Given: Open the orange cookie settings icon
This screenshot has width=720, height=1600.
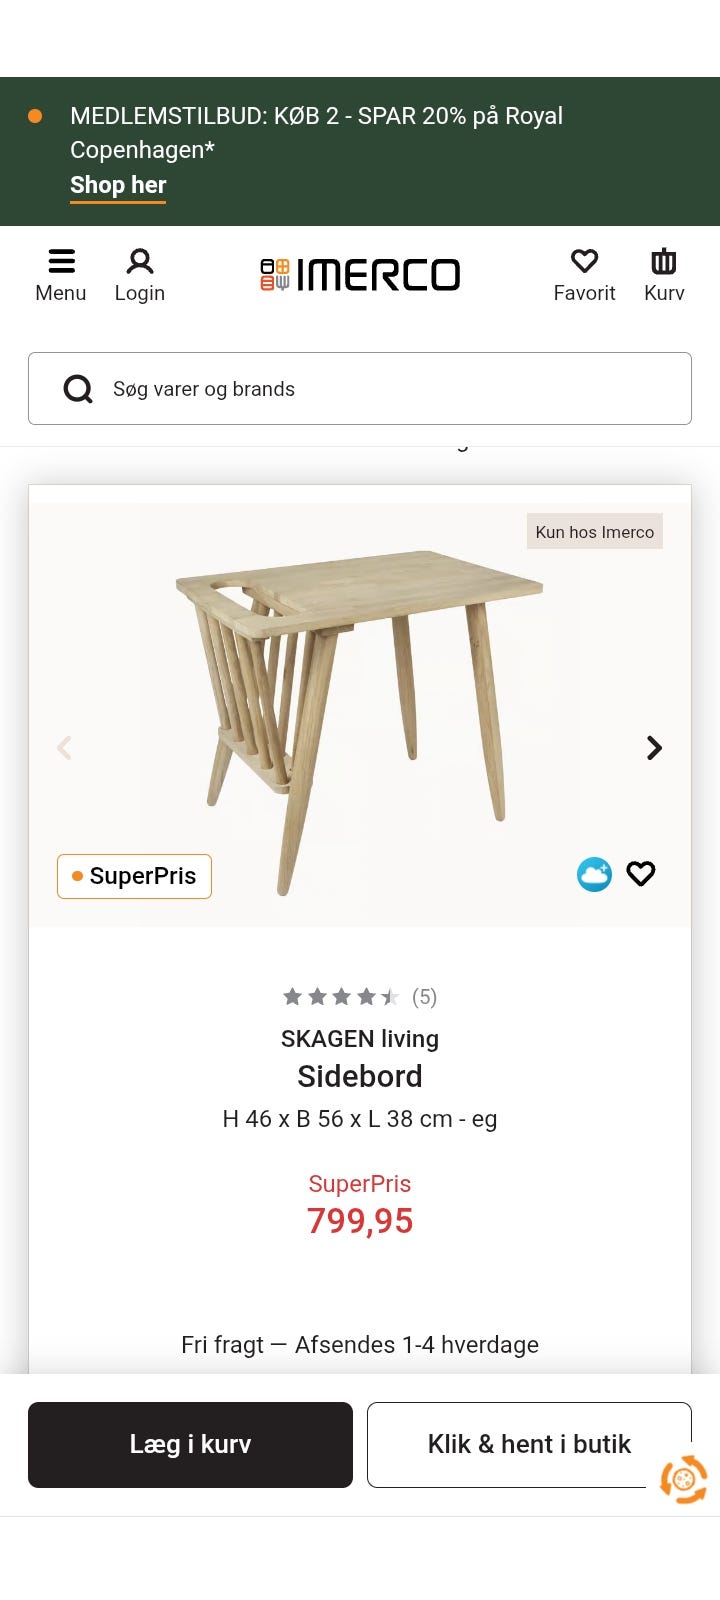Looking at the screenshot, I should click(684, 1479).
